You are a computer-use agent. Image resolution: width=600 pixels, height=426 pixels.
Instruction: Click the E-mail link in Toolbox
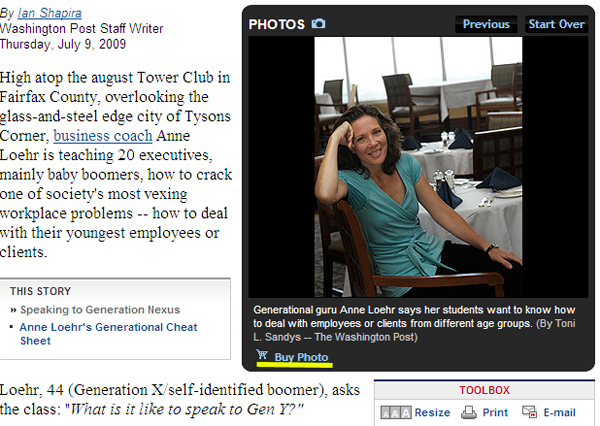559,413
